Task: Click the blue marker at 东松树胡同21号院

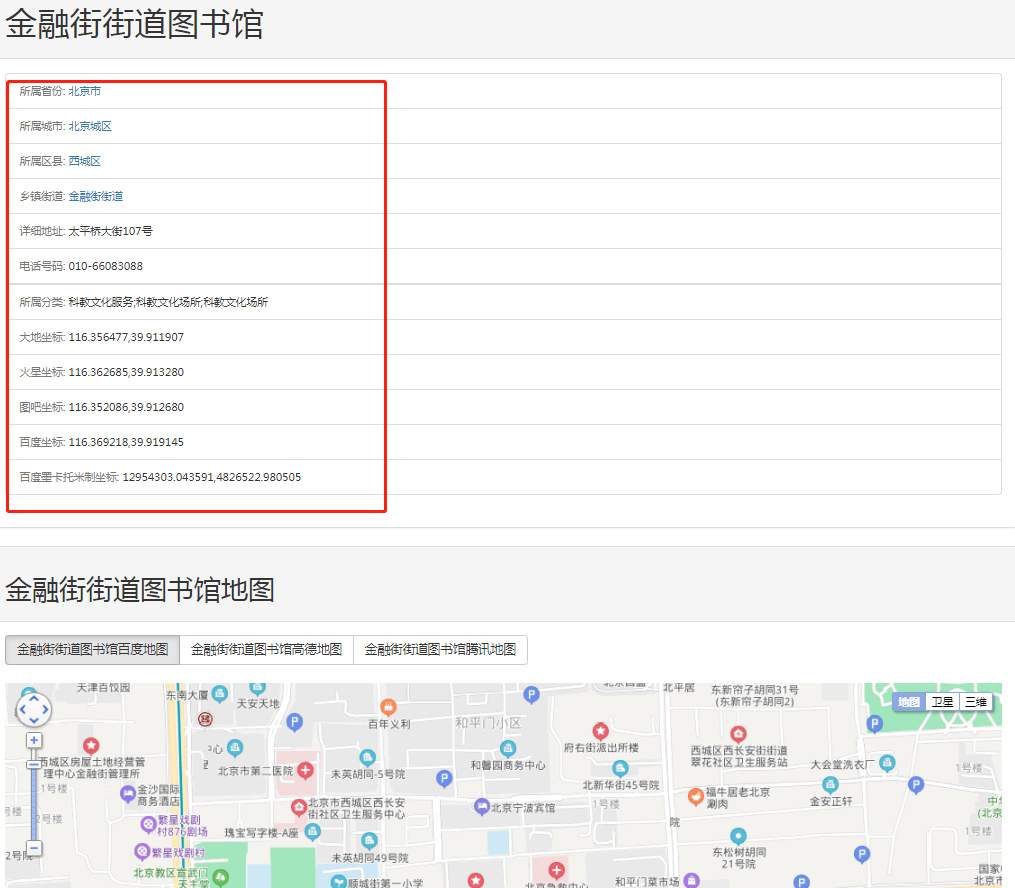Action: (x=738, y=834)
